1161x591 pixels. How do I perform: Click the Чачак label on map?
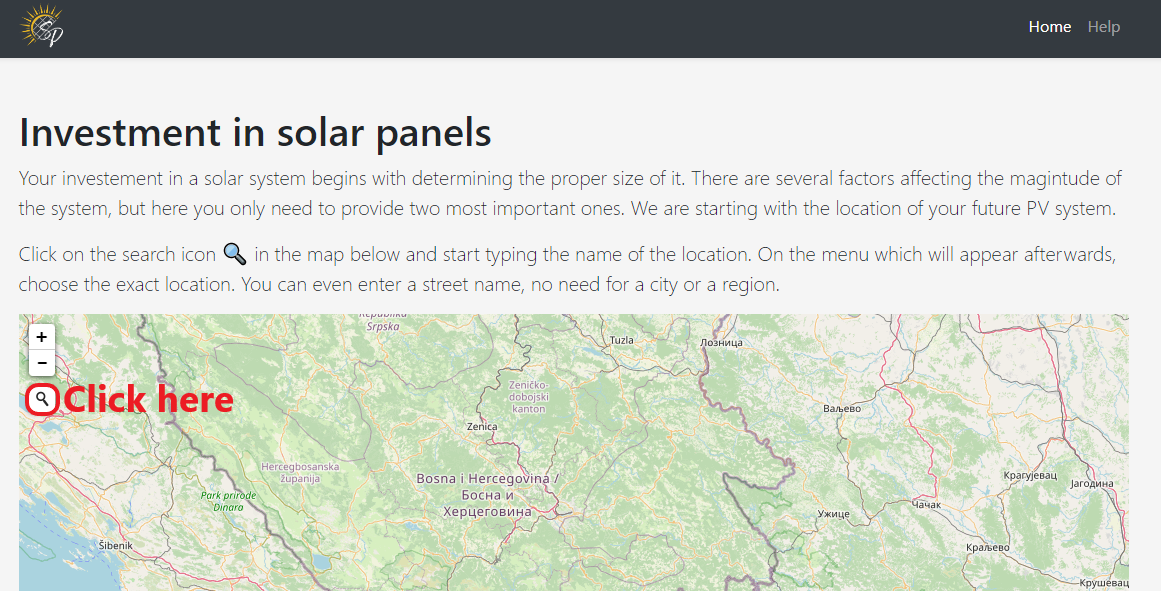point(926,504)
